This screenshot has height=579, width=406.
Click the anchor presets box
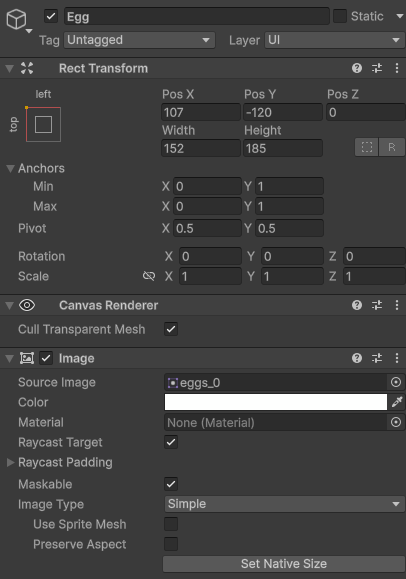[x=43, y=124]
